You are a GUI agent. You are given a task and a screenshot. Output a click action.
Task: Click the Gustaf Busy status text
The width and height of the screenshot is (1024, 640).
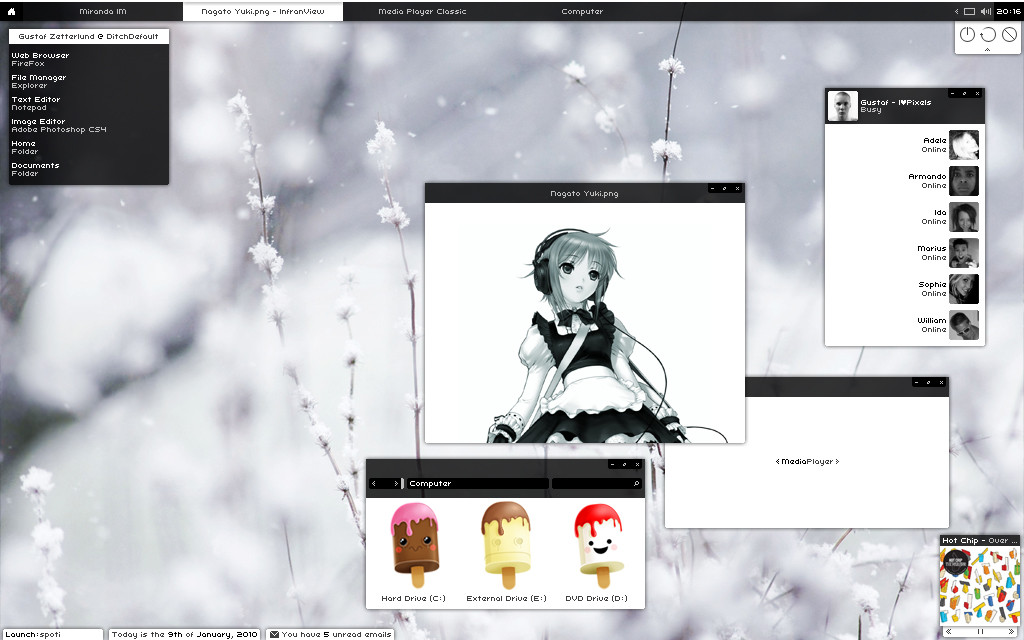point(871,110)
